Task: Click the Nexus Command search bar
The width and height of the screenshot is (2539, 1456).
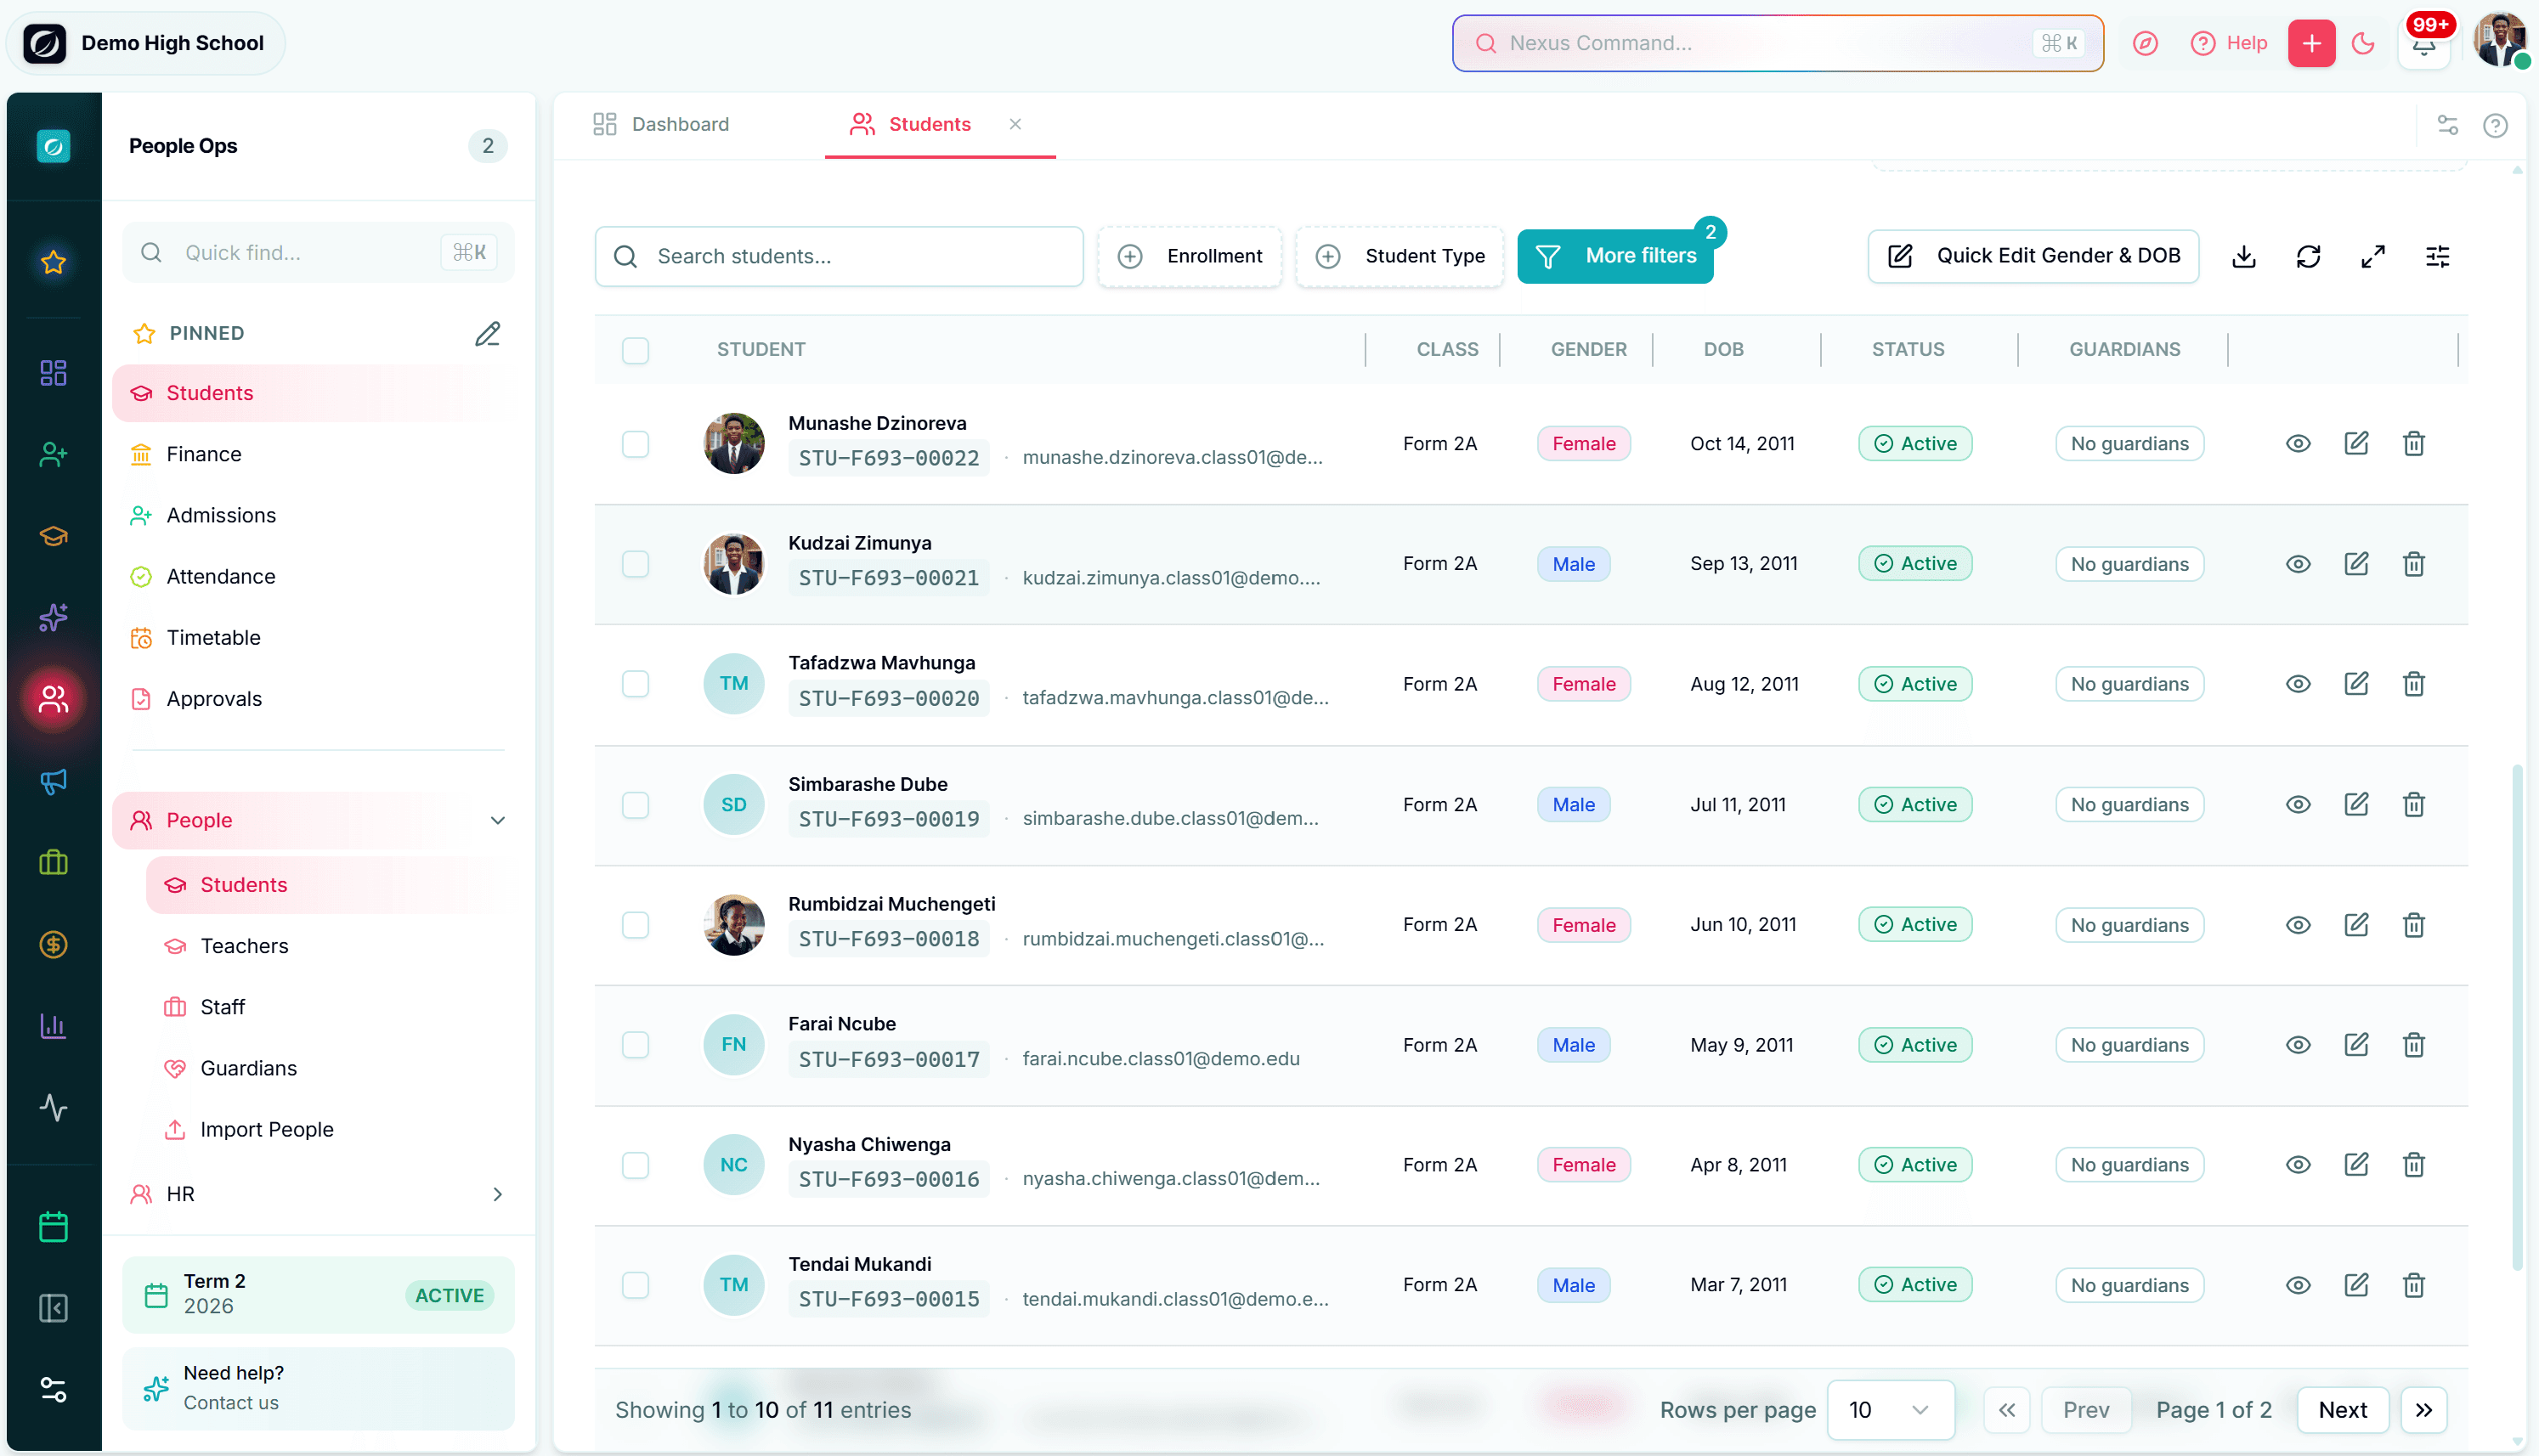Action: pyautogui.click(x=1777, y=43)
